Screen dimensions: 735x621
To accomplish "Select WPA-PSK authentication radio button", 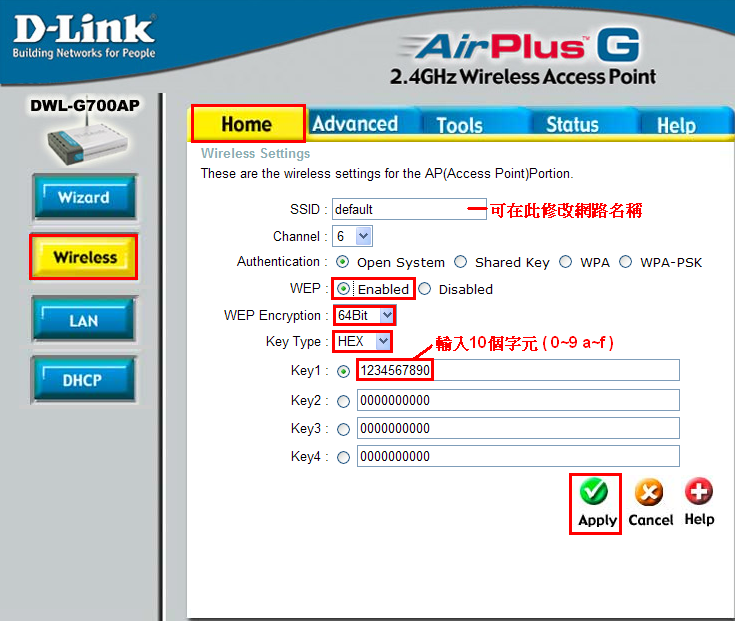I will pyautogui.click(x=626, y=262).
